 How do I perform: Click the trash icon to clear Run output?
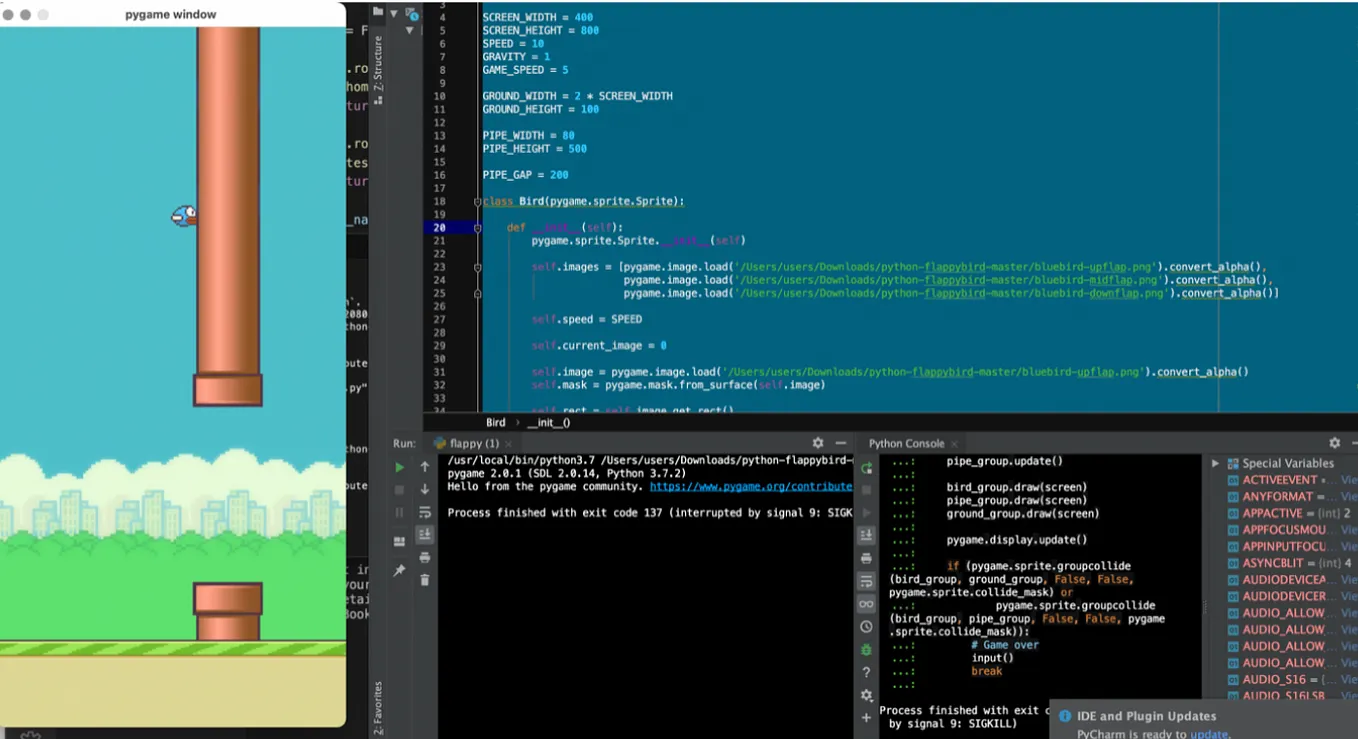coord(425,580)
